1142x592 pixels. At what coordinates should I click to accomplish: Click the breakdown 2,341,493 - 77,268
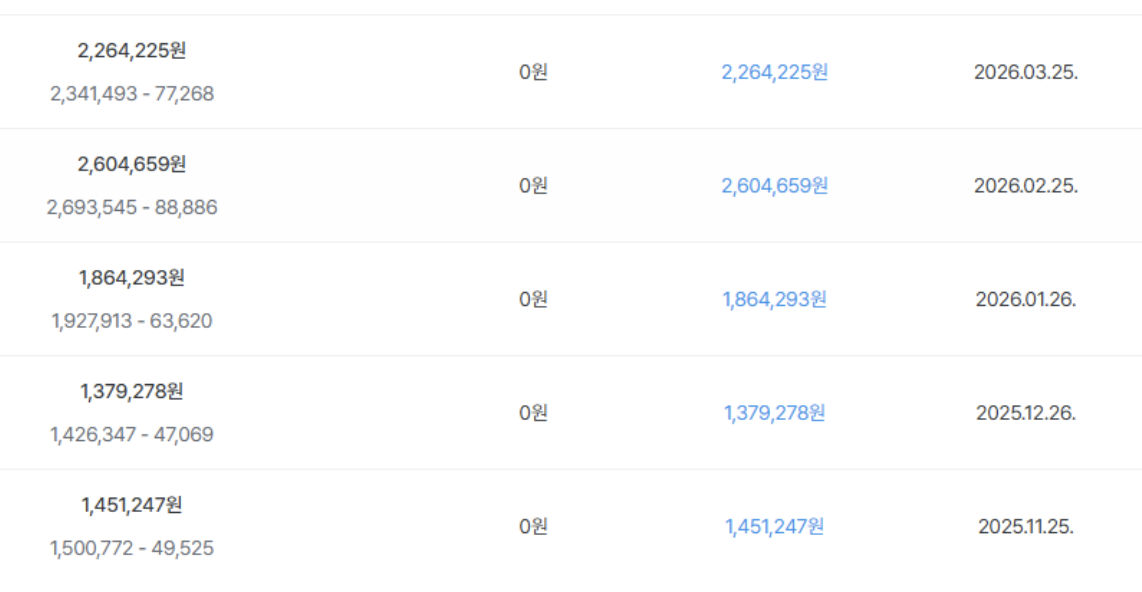132,94
